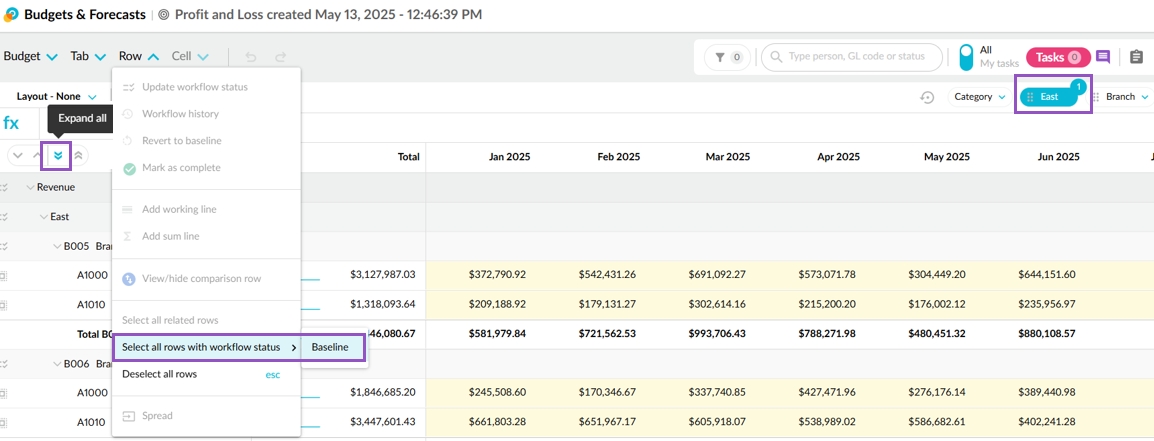This screenshot has width=1154, height=441.
Task: Open the comments speech bubble icon
Action: coord(1103,57)
